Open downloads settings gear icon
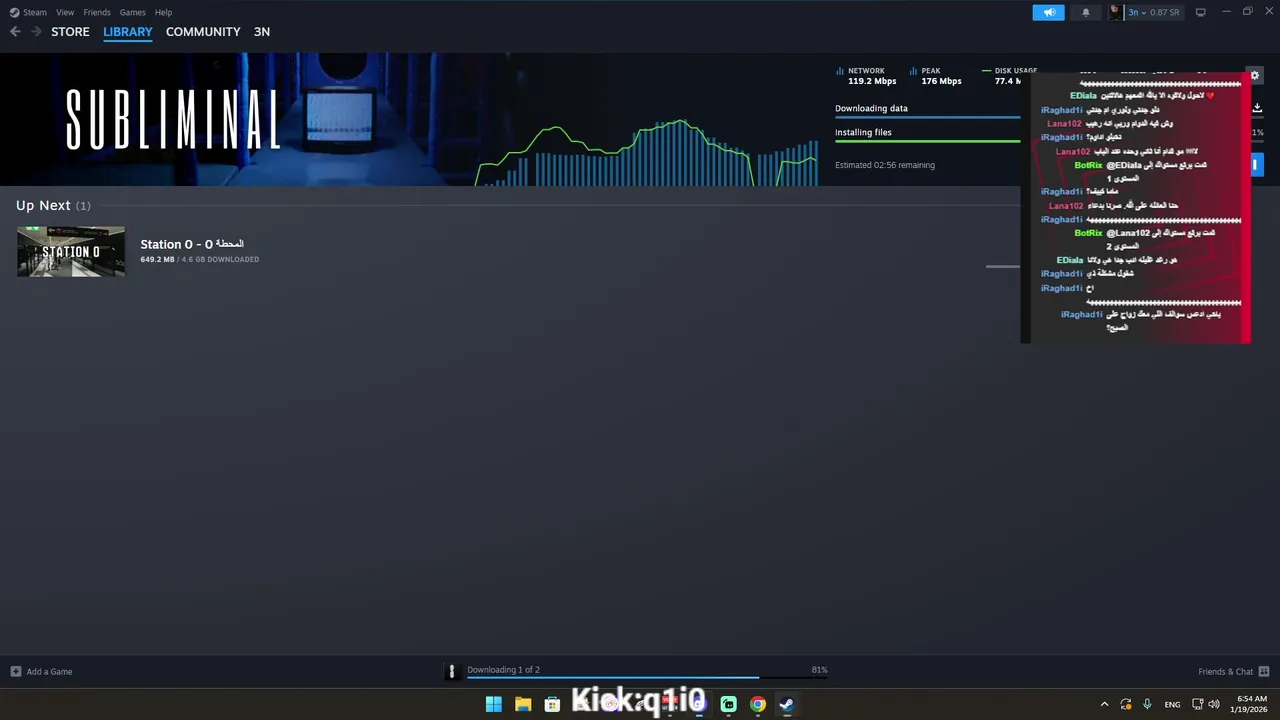 tap(1255, 75)
